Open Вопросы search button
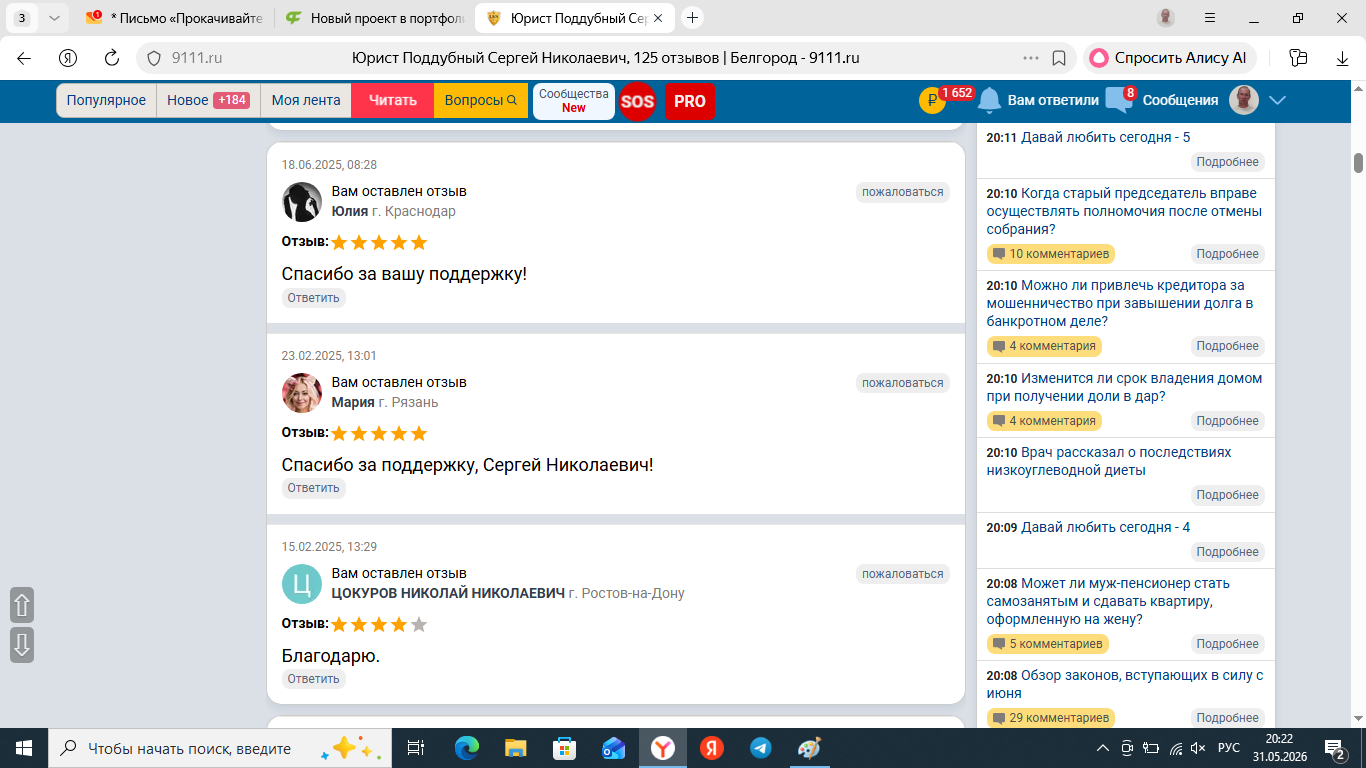1366x768 pixels. click(481, 100)
